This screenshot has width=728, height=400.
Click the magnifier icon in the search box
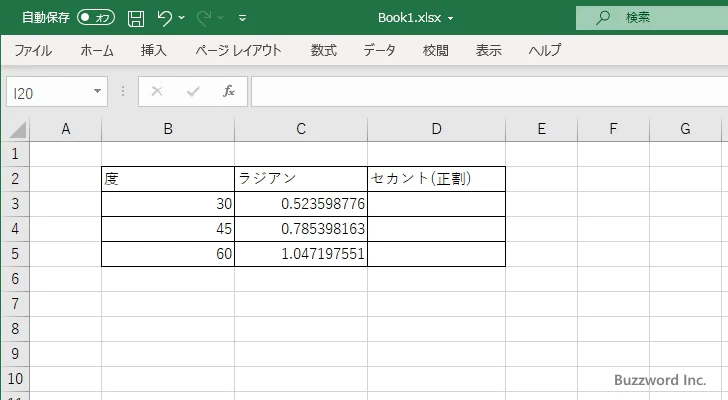pos(603,18)
